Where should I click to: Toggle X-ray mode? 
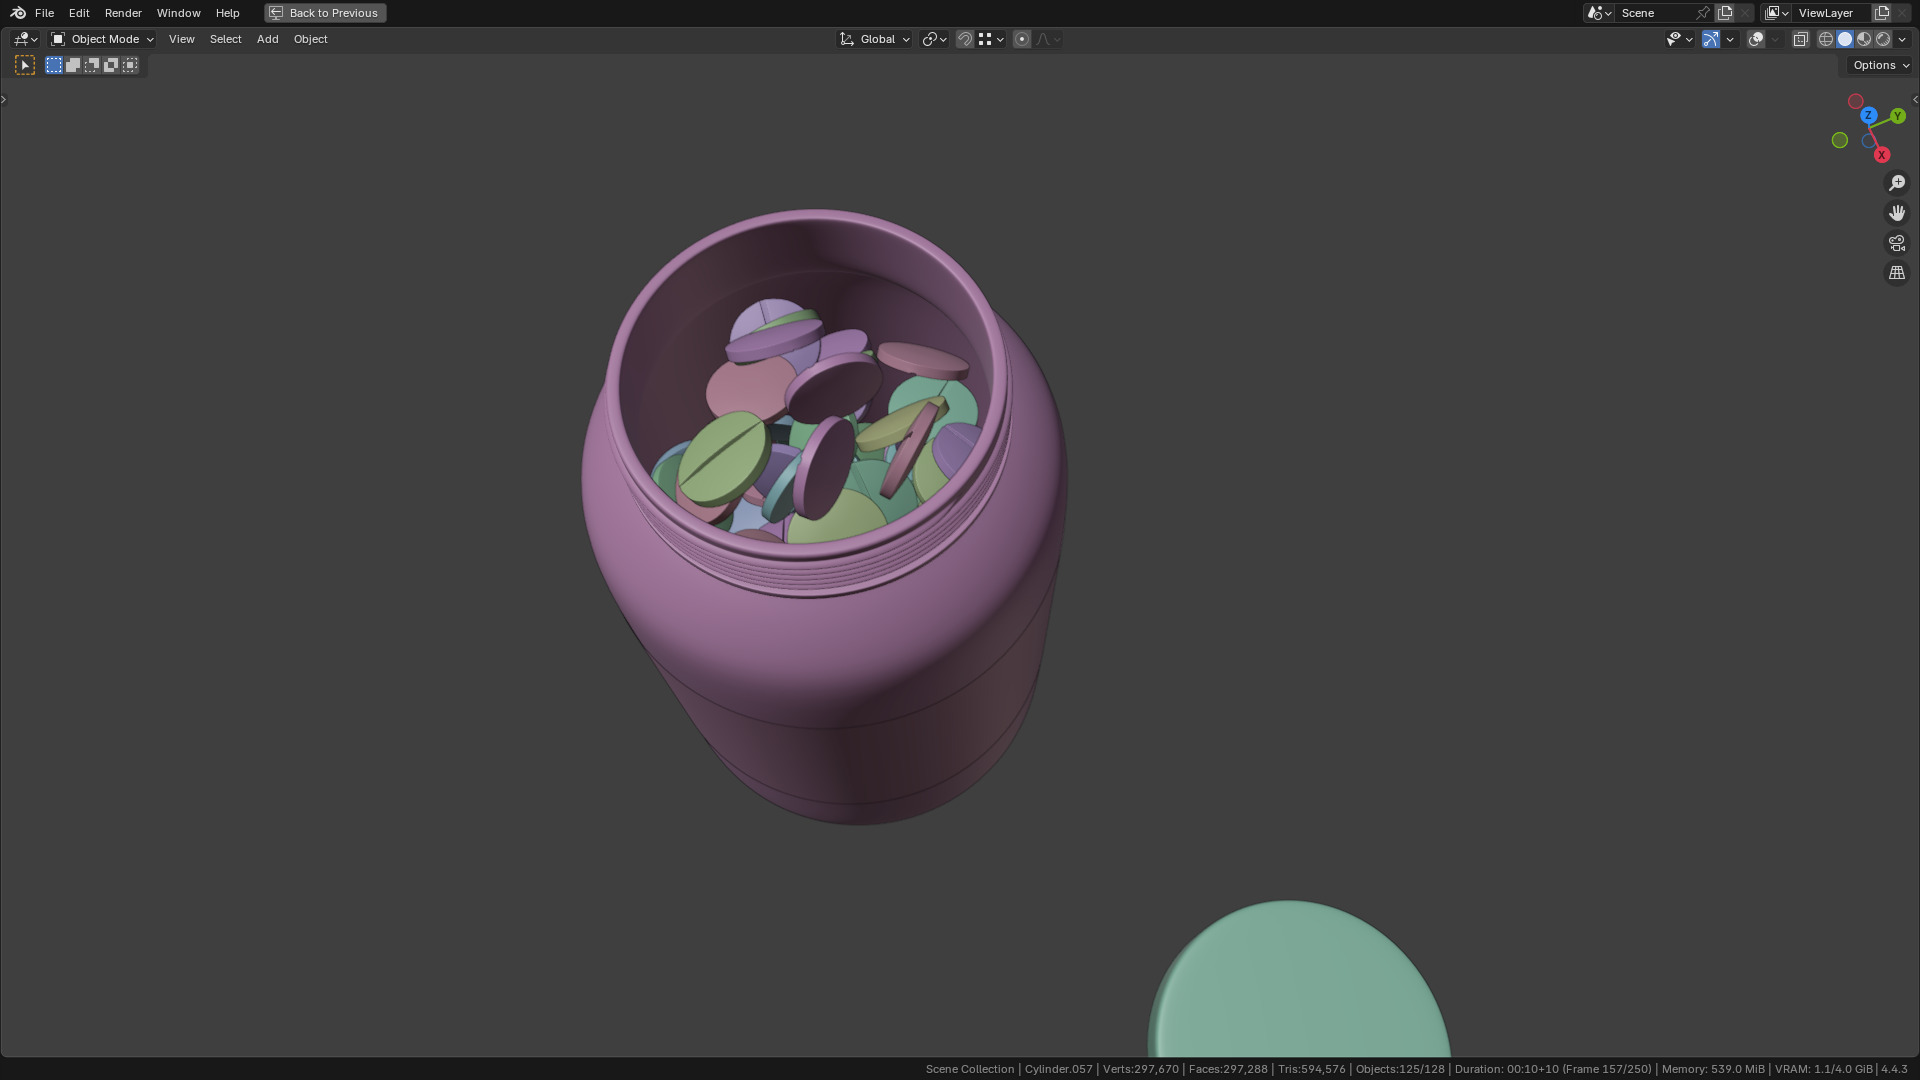(1801, 39)
